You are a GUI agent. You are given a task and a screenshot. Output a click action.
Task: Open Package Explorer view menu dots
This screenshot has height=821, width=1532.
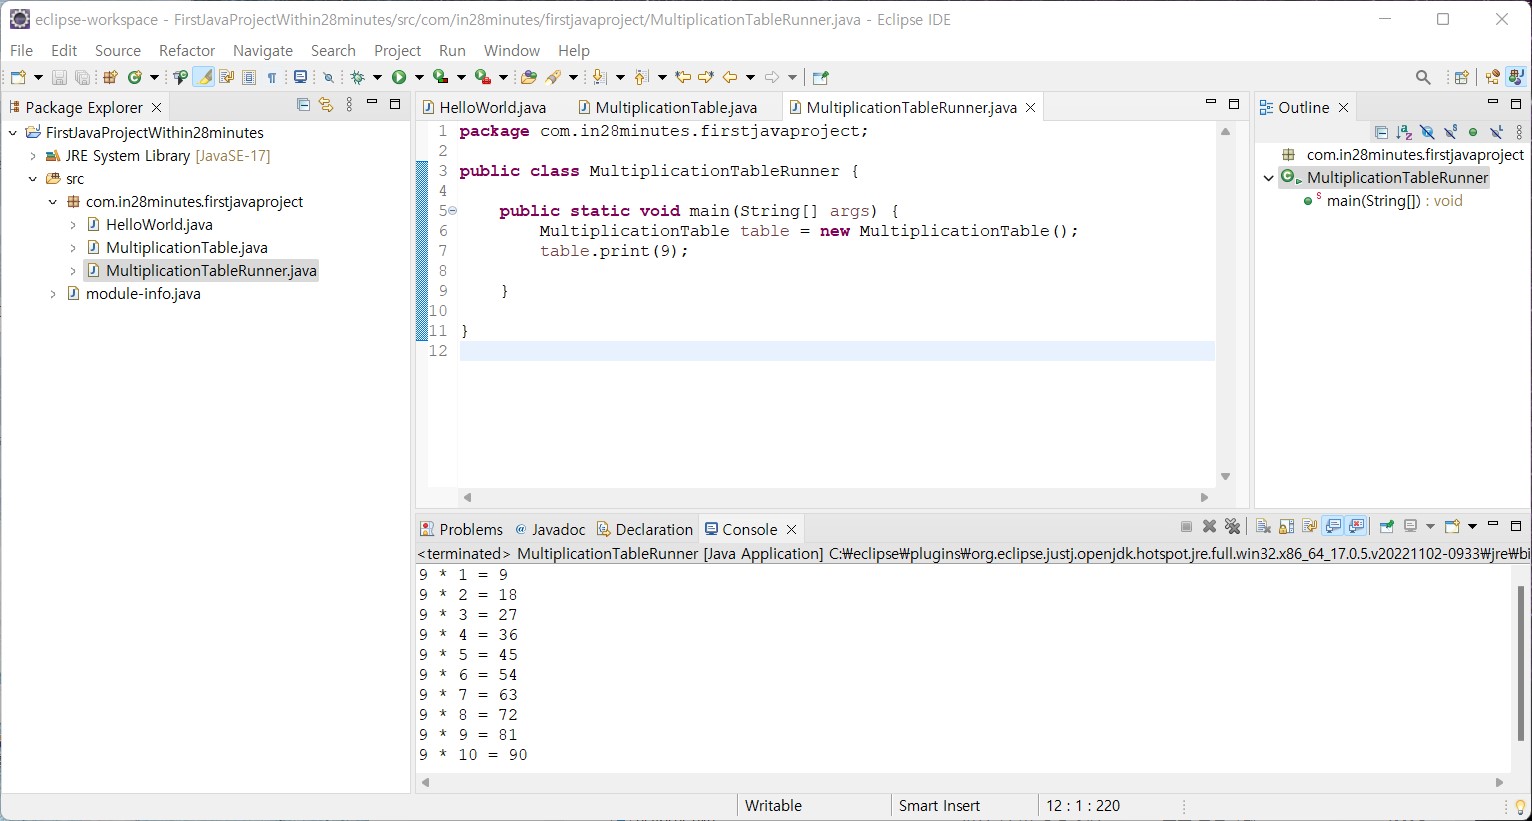coord(349,104)
